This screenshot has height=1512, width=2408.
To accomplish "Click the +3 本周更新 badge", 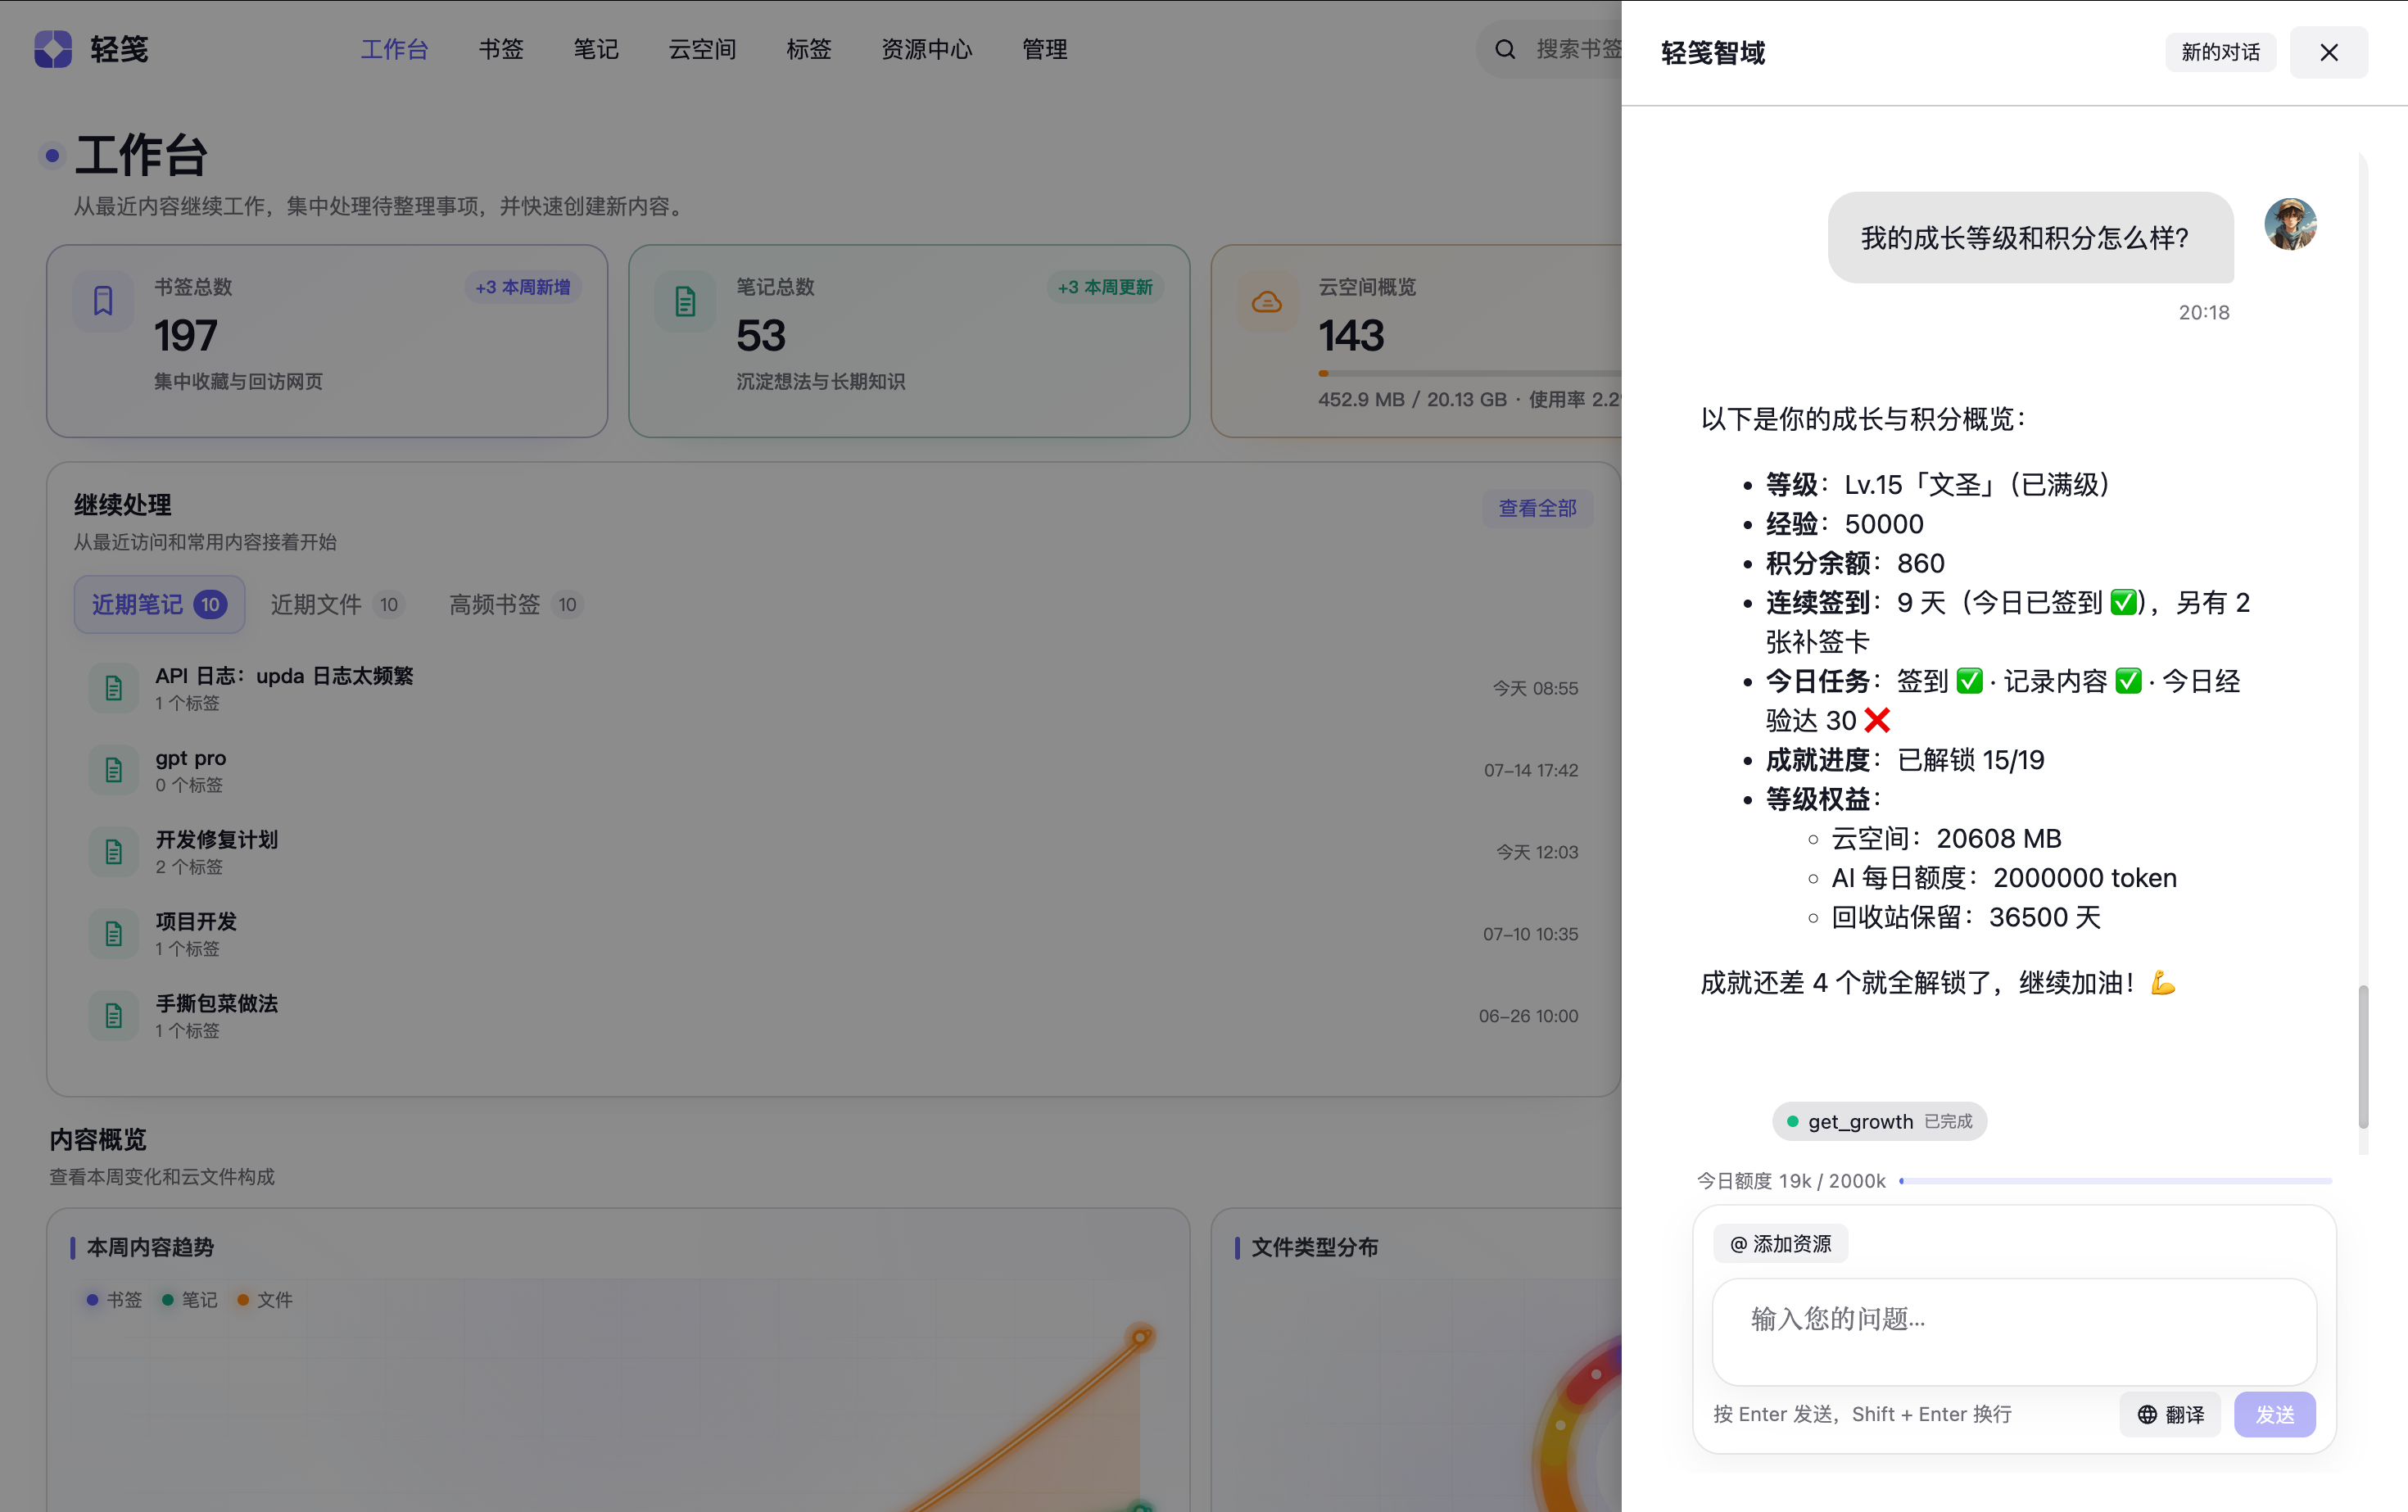I will 1105,287.
